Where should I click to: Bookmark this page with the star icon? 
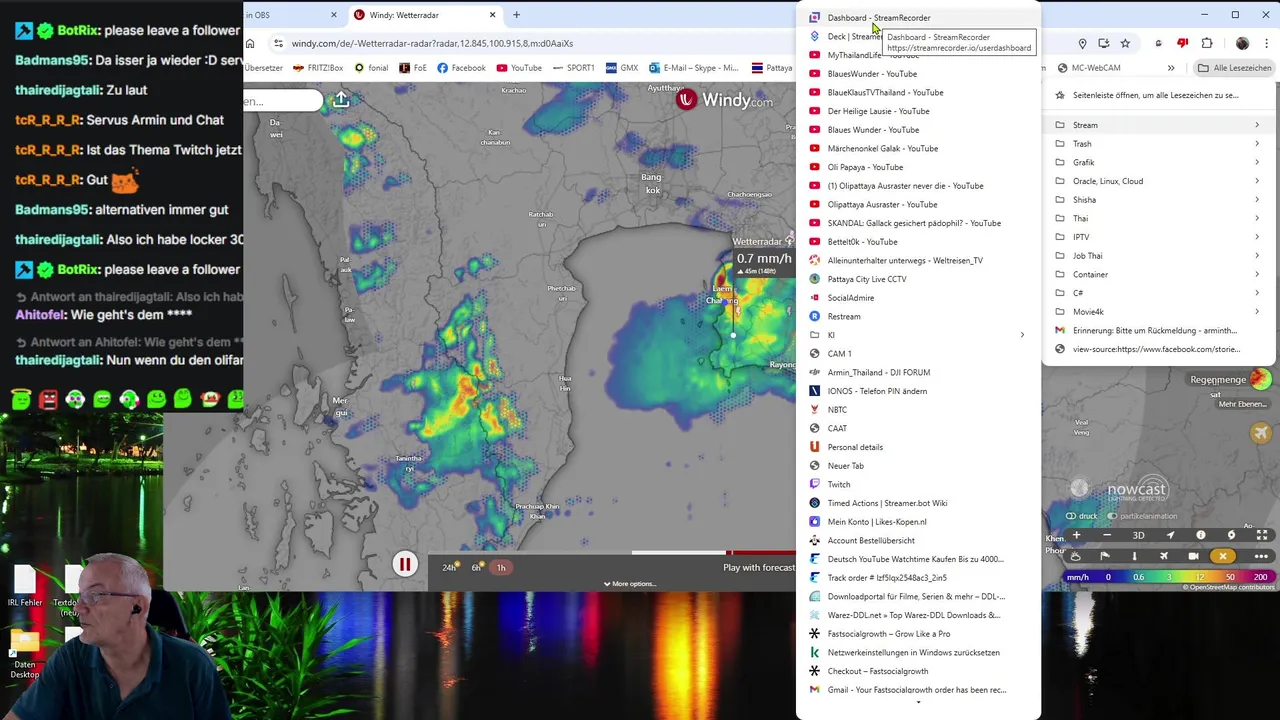pos(1125,43)
